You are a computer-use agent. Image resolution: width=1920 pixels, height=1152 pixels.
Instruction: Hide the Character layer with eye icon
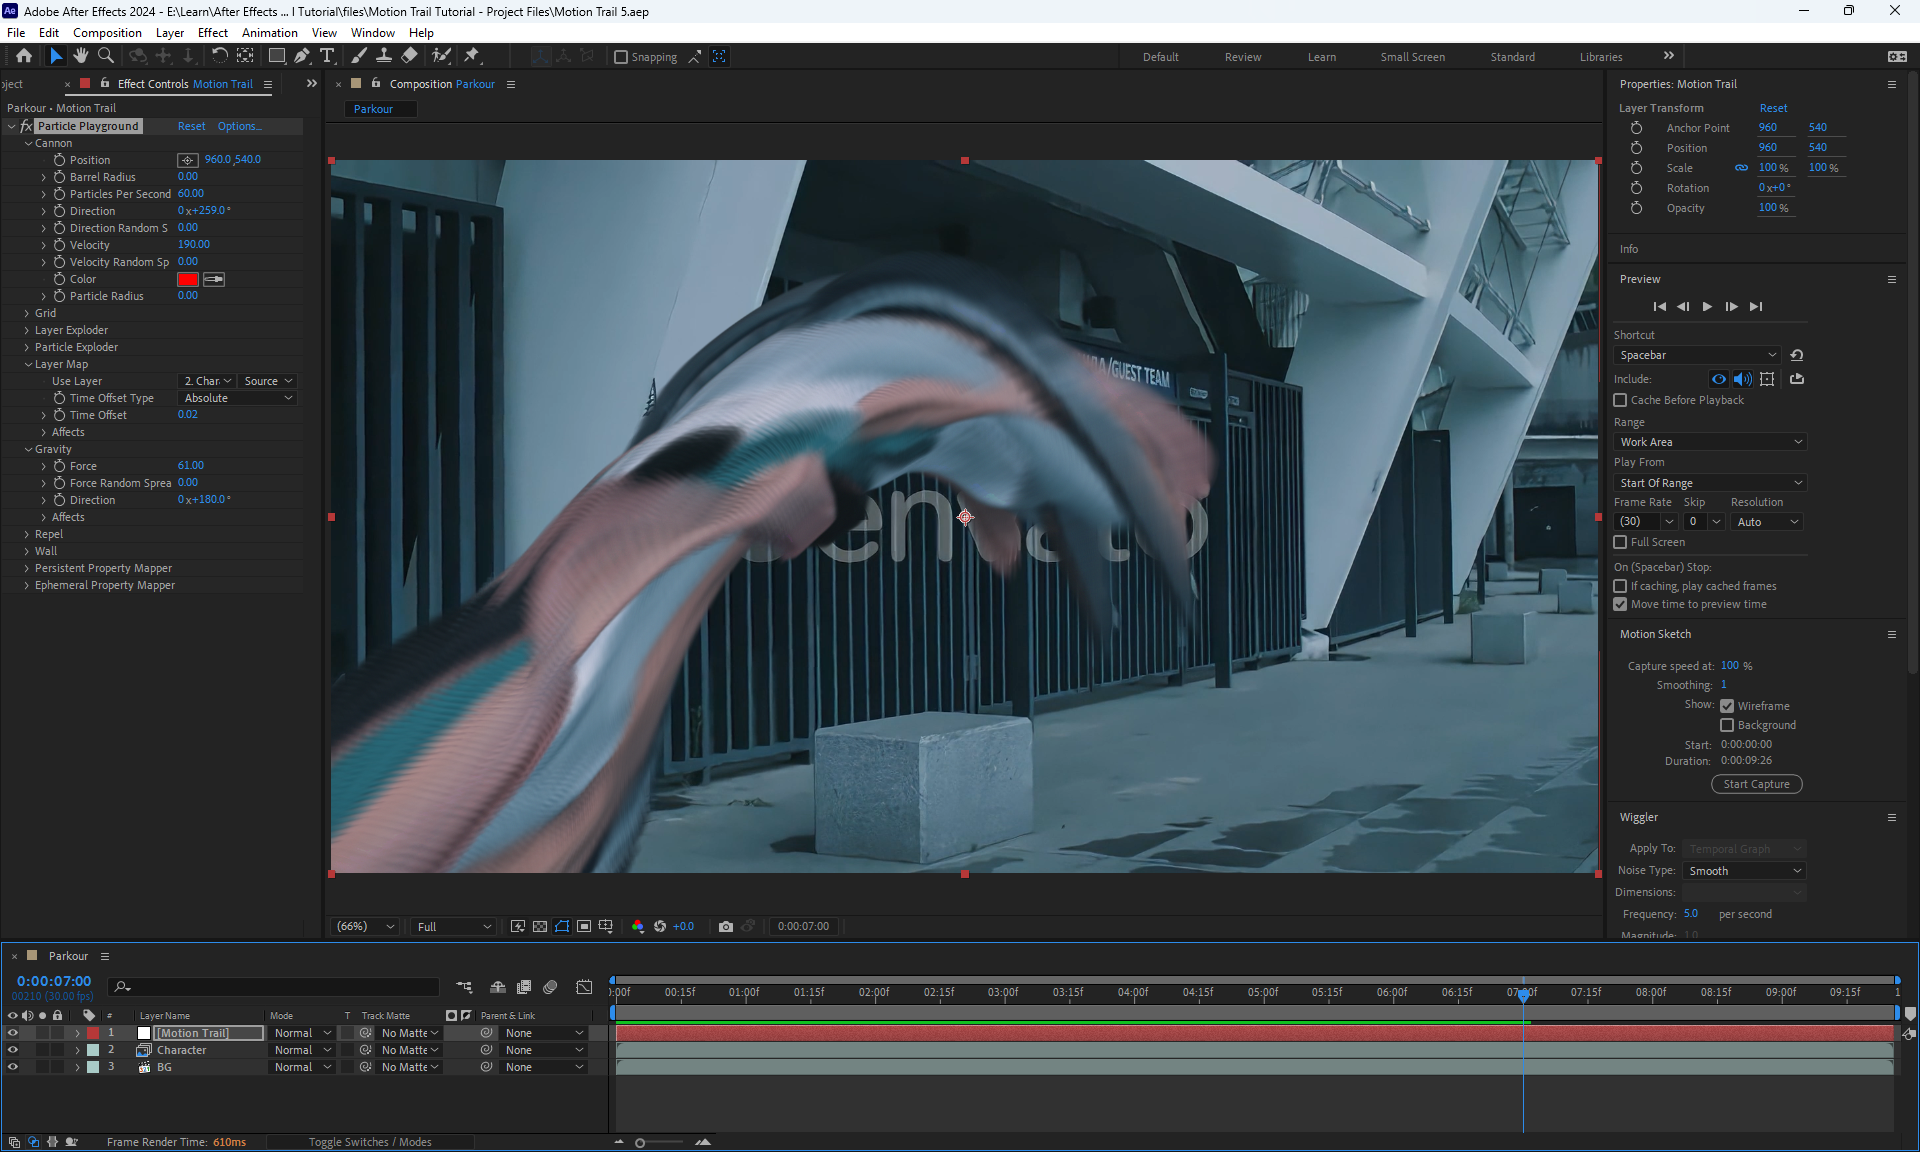pyautogui.click(x=13, y=1050)
